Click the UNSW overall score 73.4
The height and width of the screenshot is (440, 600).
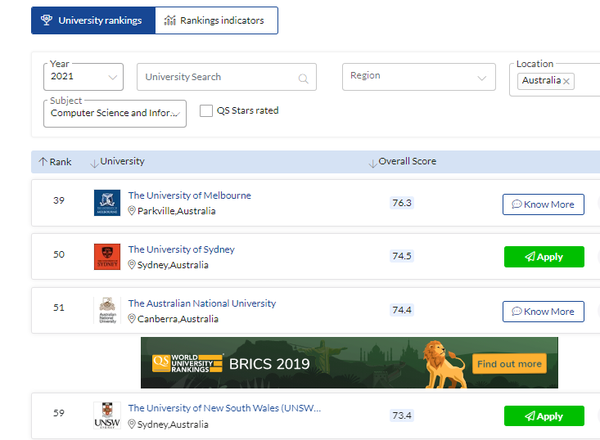(x=402, y=416)
